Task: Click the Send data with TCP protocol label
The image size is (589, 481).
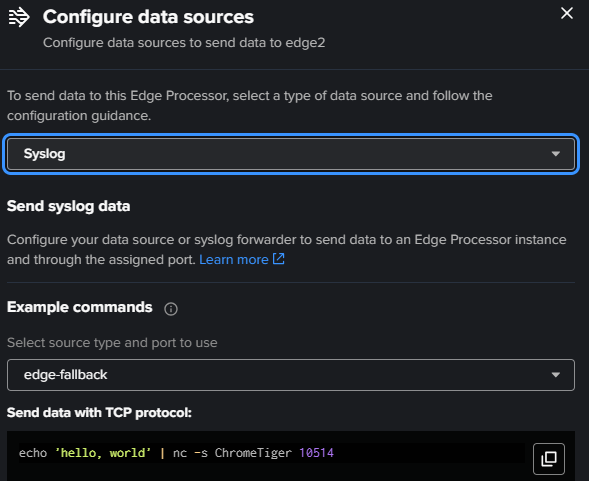Action: click(x=100, y=413)
